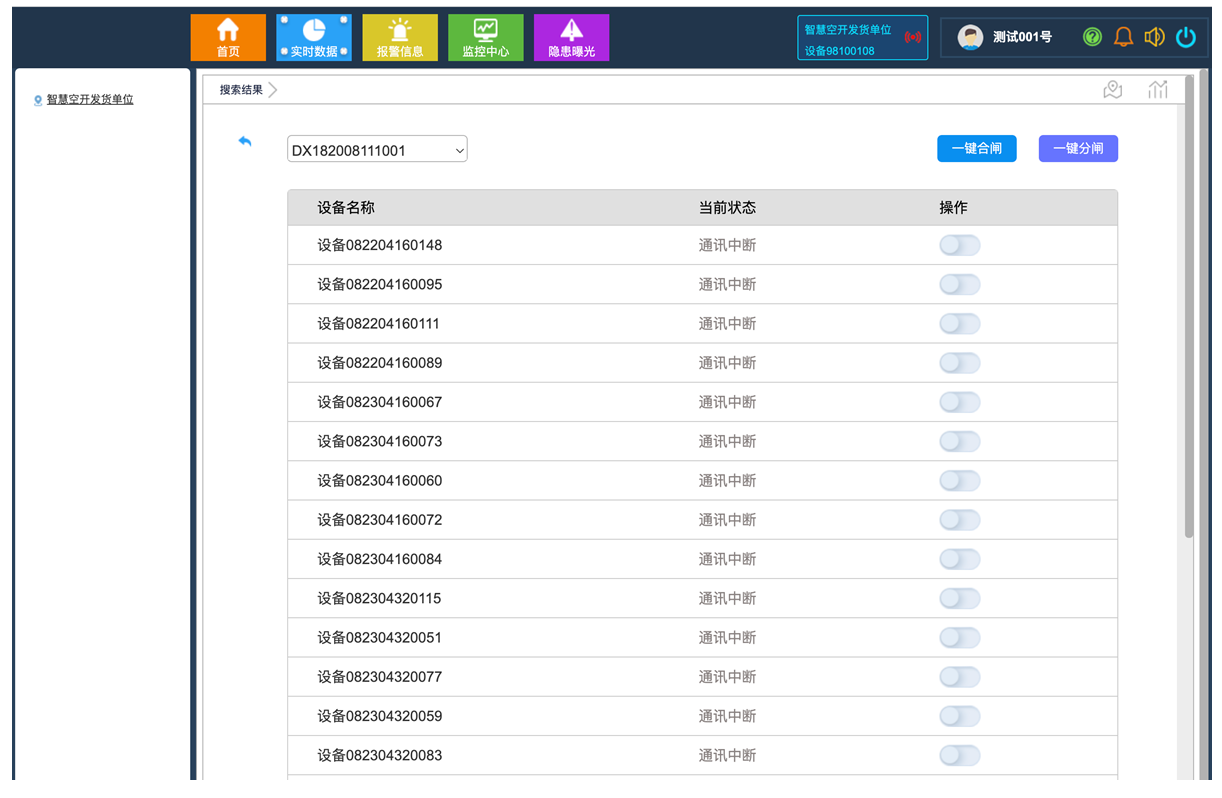Switch to the 监控中心 tab
1222x798 pixels.
(486, 38)
